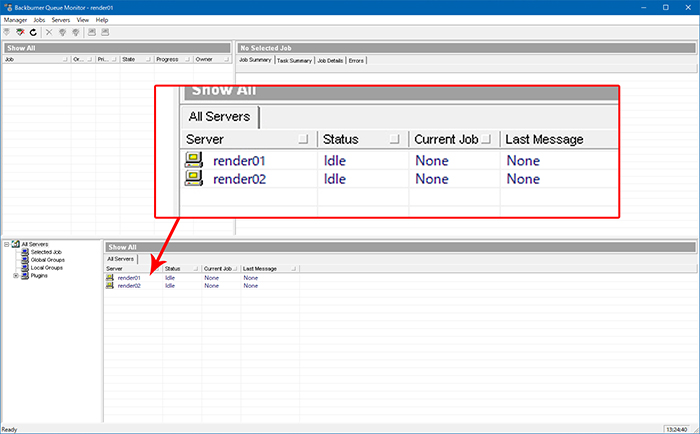The width and height of the screenshot is (700, 434).
Task: Click the Ready status bar text
Action: [x=9, y=430]
